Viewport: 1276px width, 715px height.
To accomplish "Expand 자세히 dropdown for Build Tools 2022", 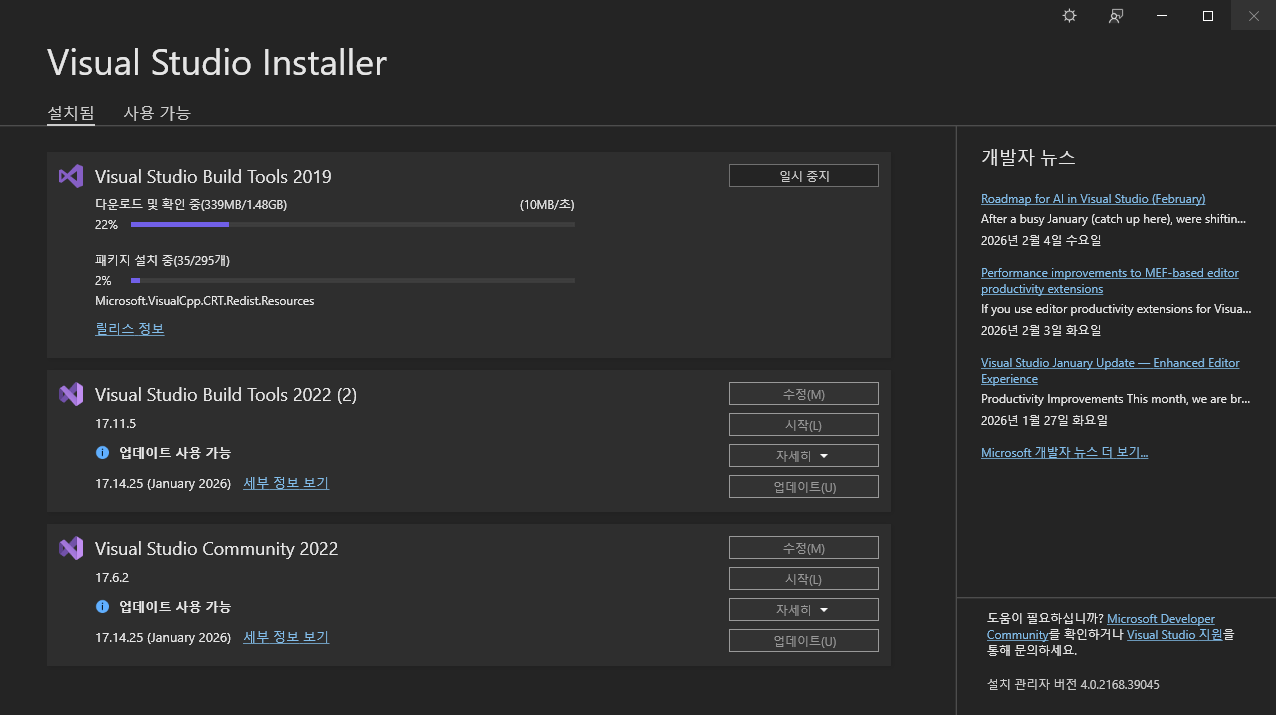I will pos(804,456).
